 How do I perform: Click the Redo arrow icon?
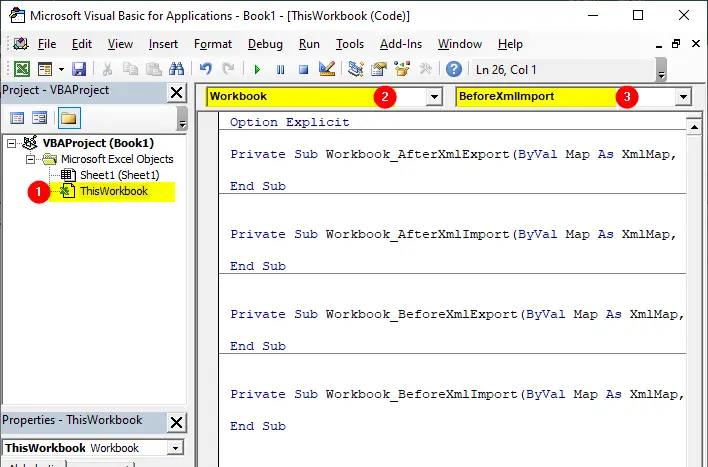click(x=228, y=69)
